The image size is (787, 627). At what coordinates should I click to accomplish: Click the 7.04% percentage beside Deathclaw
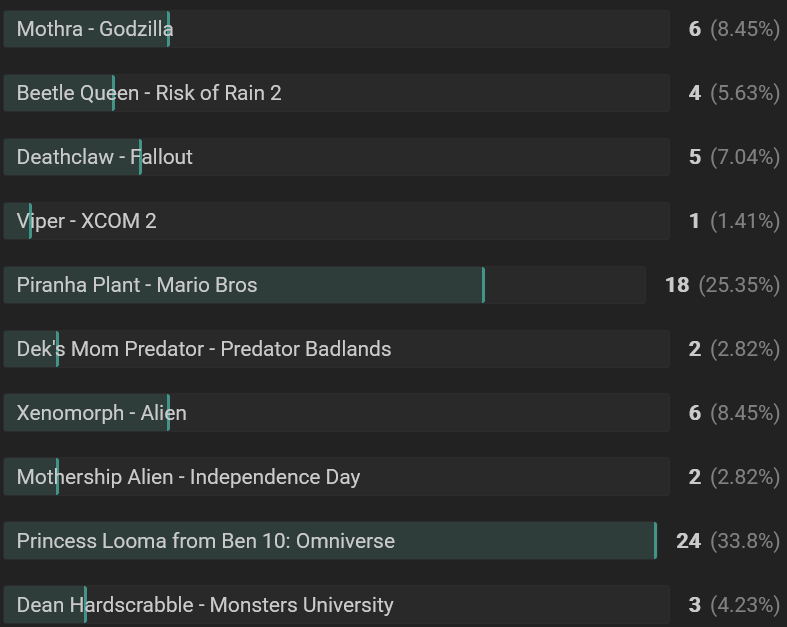[x=745, y=157]
